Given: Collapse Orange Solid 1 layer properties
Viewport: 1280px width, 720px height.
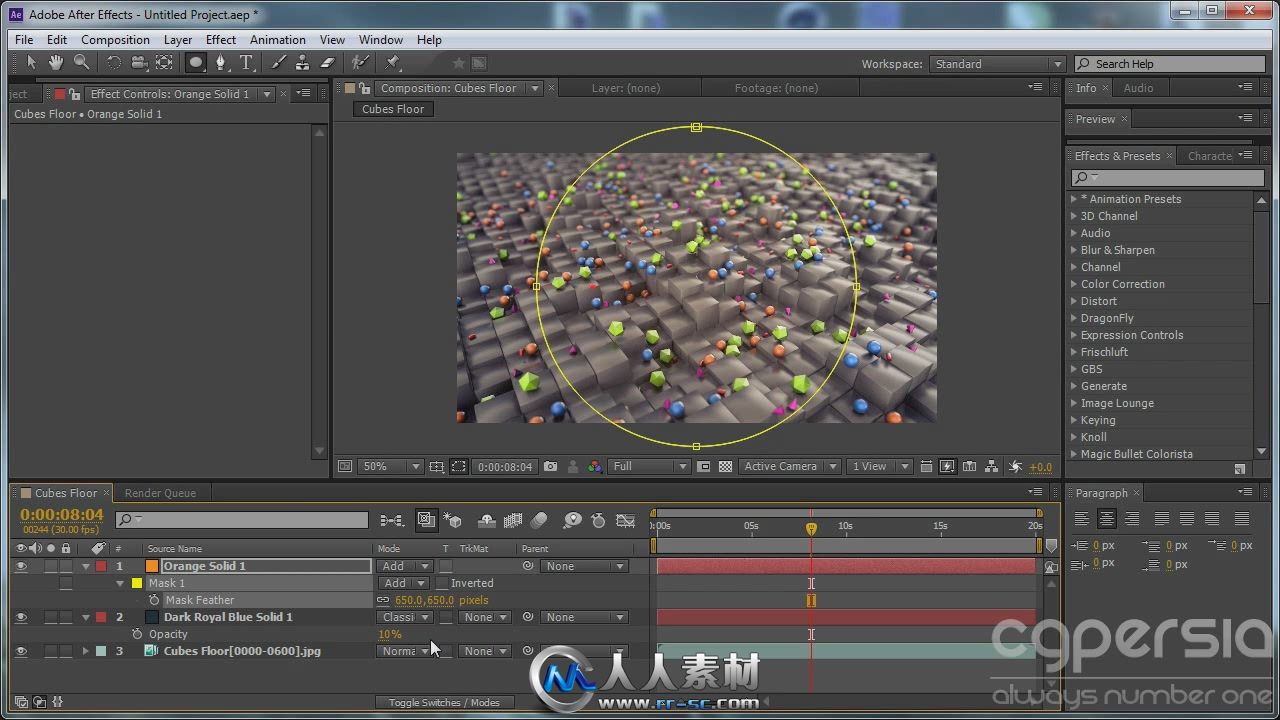Looking at the screenshot, I should (x=85, y=566).
